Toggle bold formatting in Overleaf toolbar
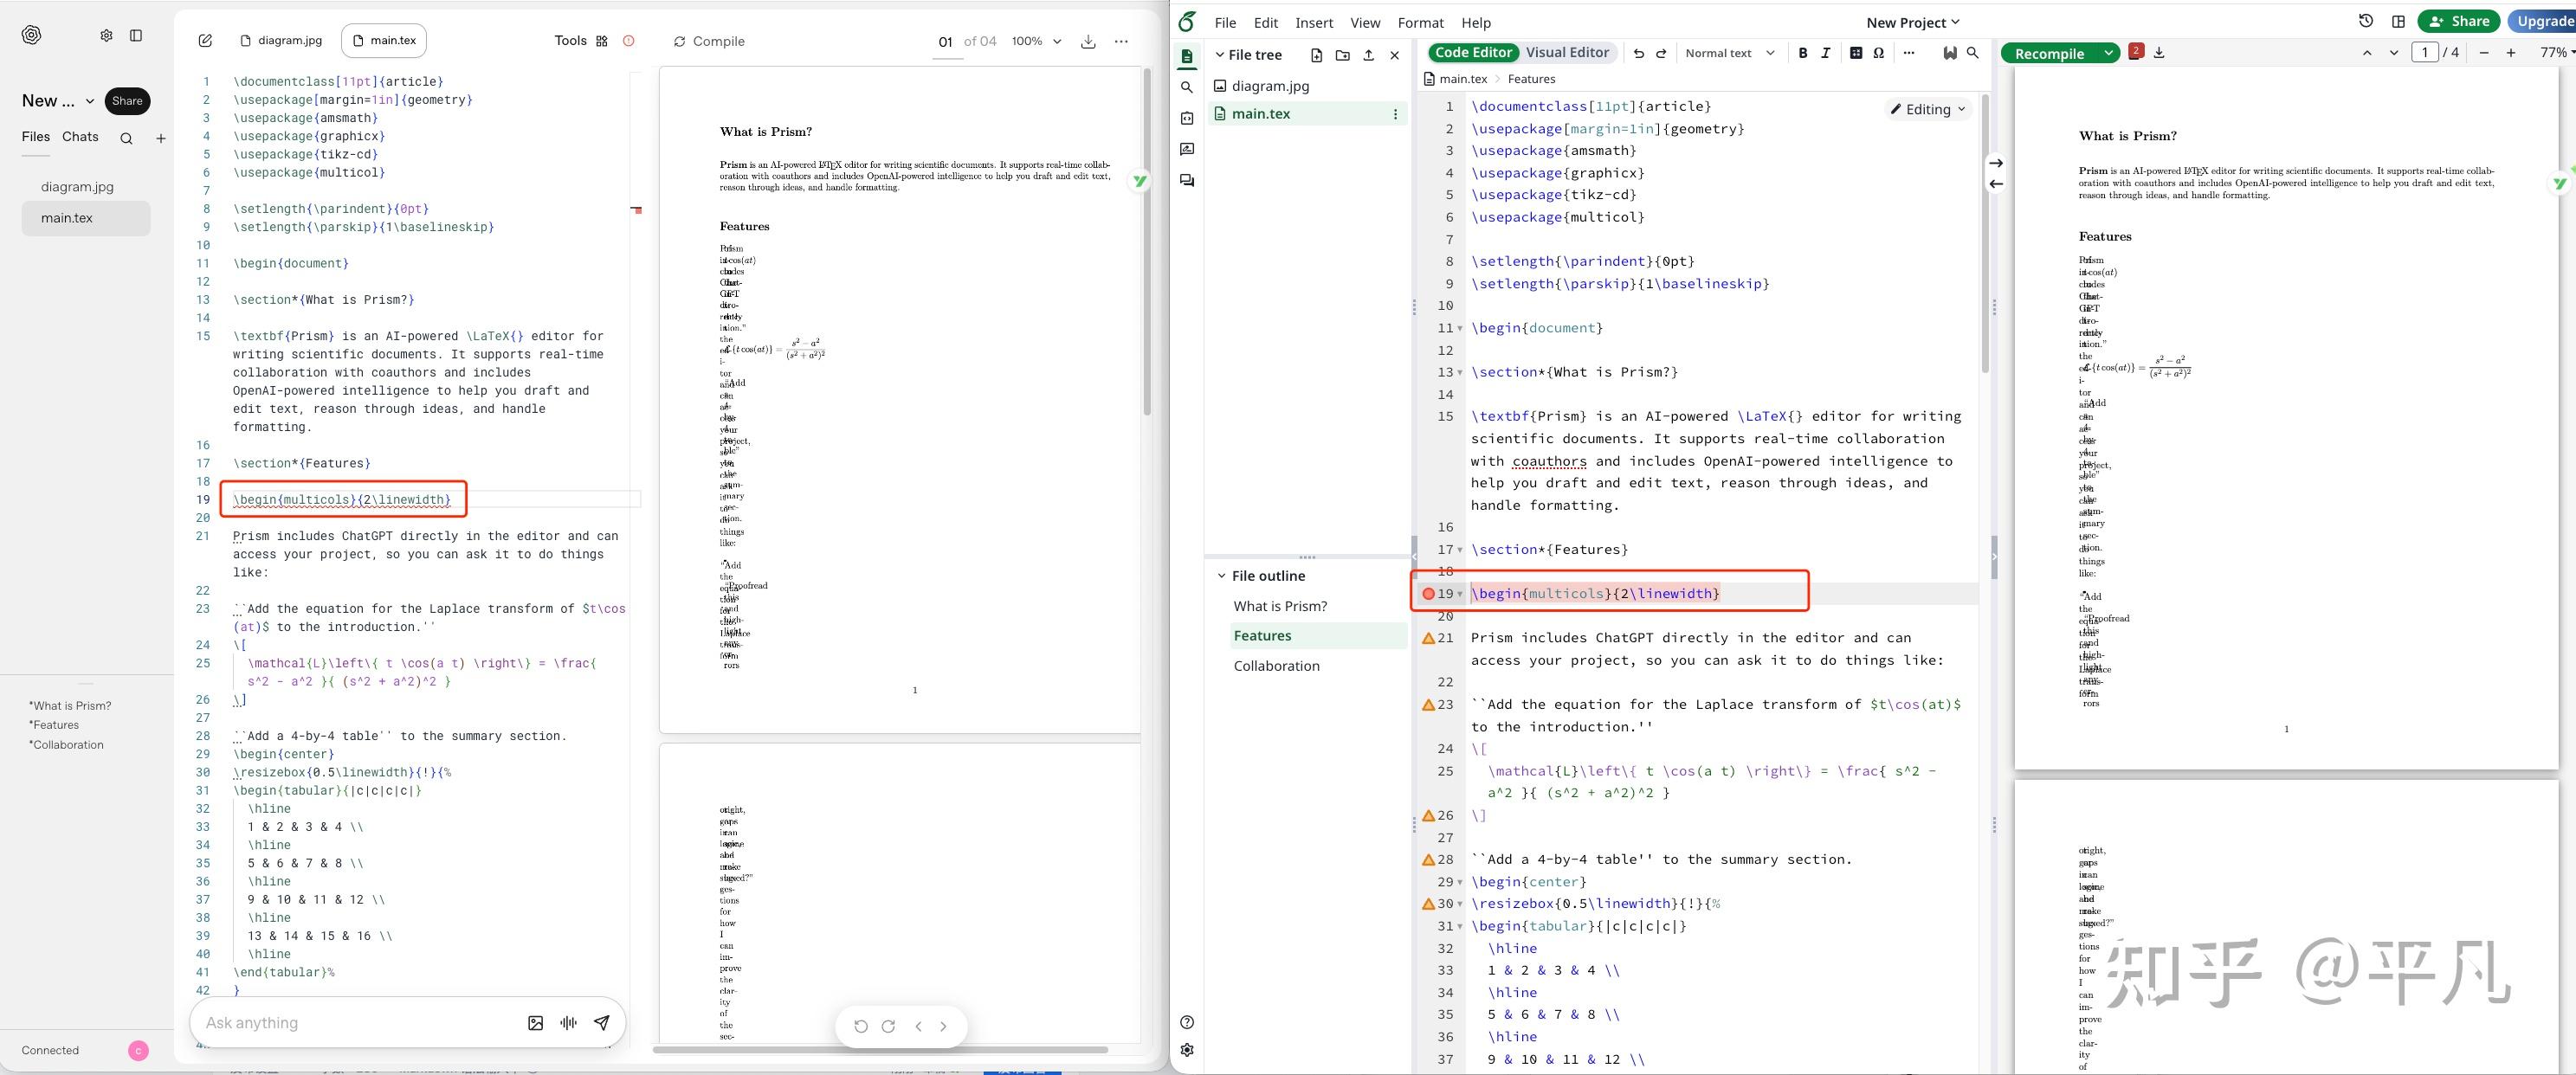Image resolution: width=2576 pixels, height=1075 pixels. (1802, 53)
